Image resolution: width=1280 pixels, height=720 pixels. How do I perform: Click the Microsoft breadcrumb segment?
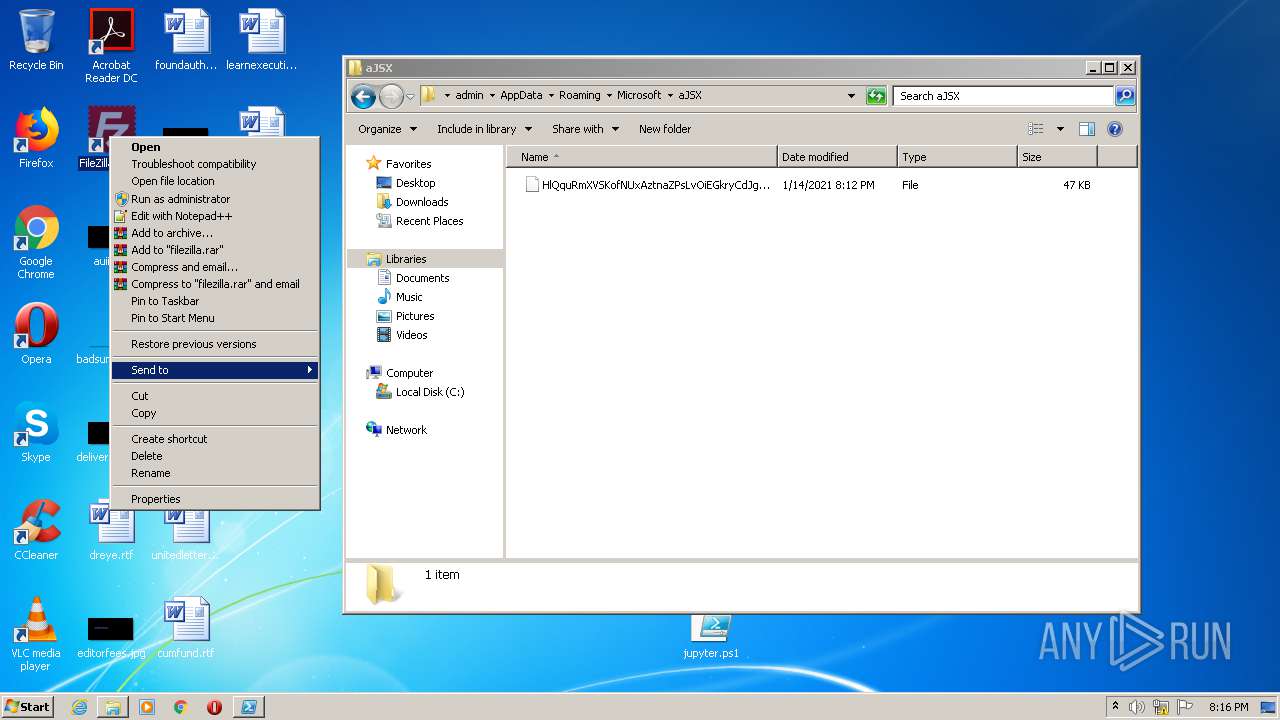click(x=639, y=96)
